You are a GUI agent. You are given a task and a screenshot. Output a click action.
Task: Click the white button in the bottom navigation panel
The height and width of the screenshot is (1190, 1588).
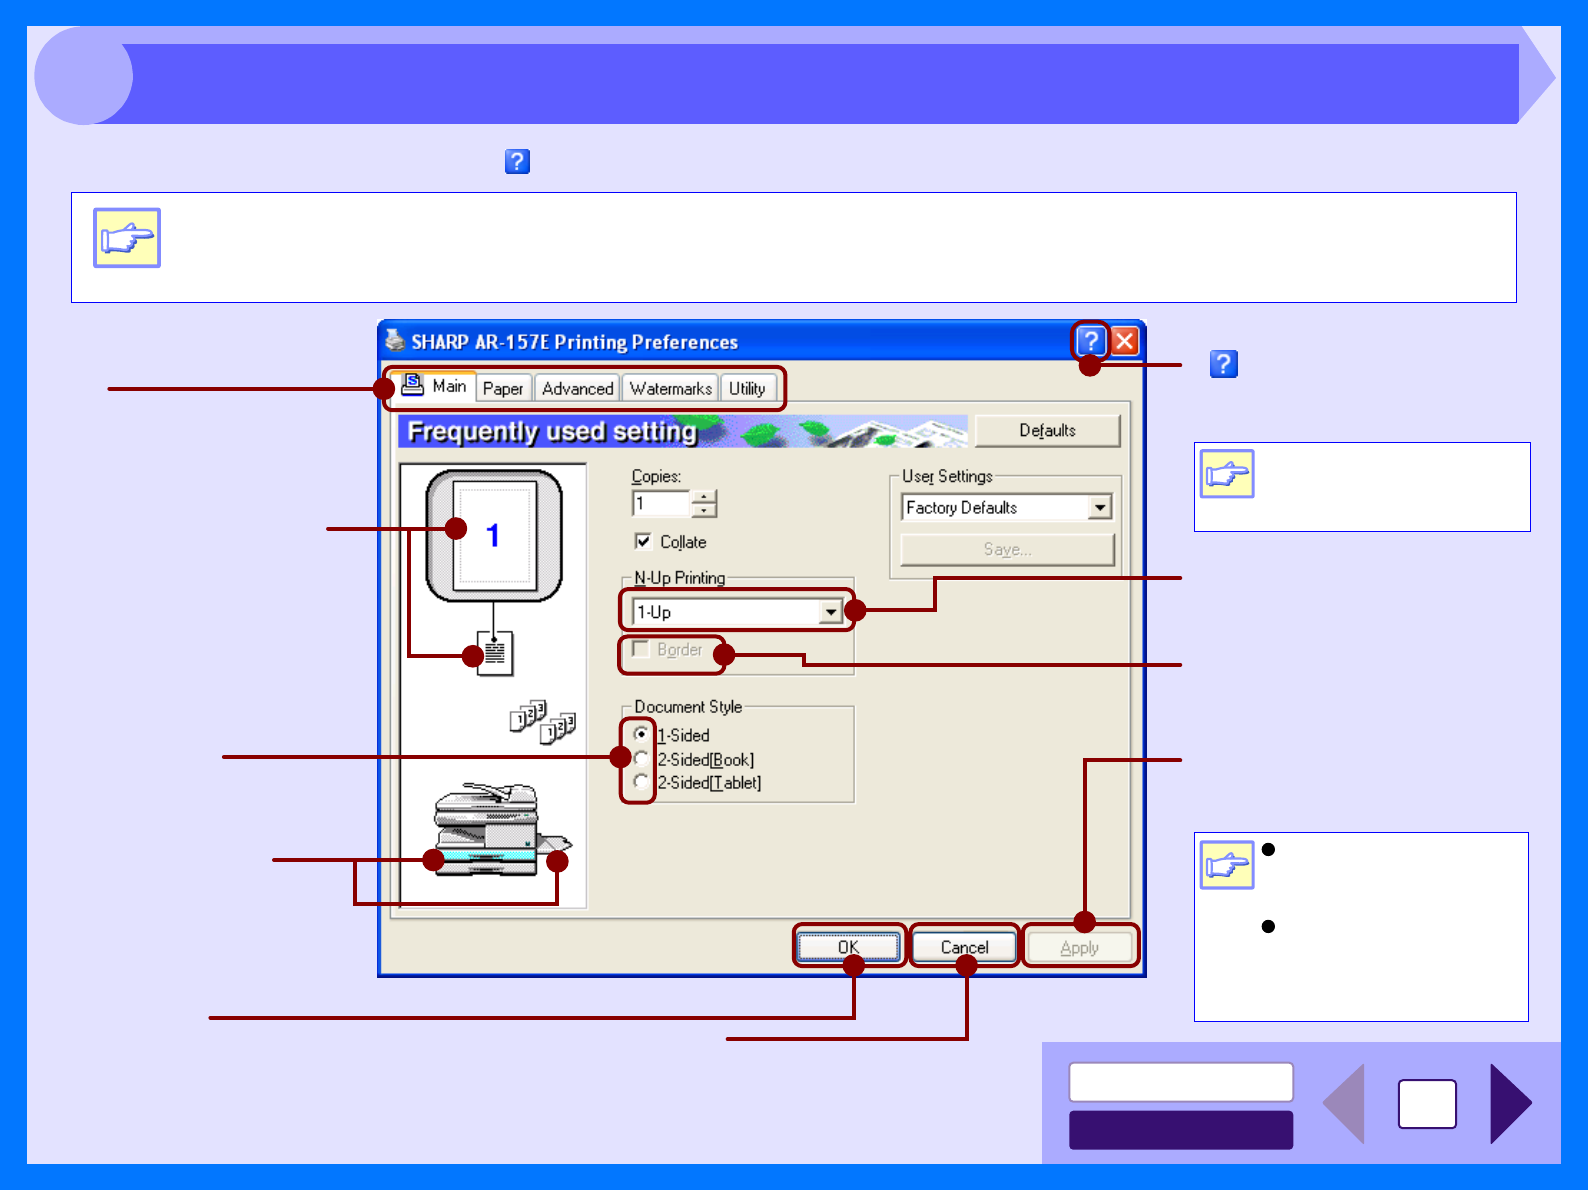point(1181,1081)
